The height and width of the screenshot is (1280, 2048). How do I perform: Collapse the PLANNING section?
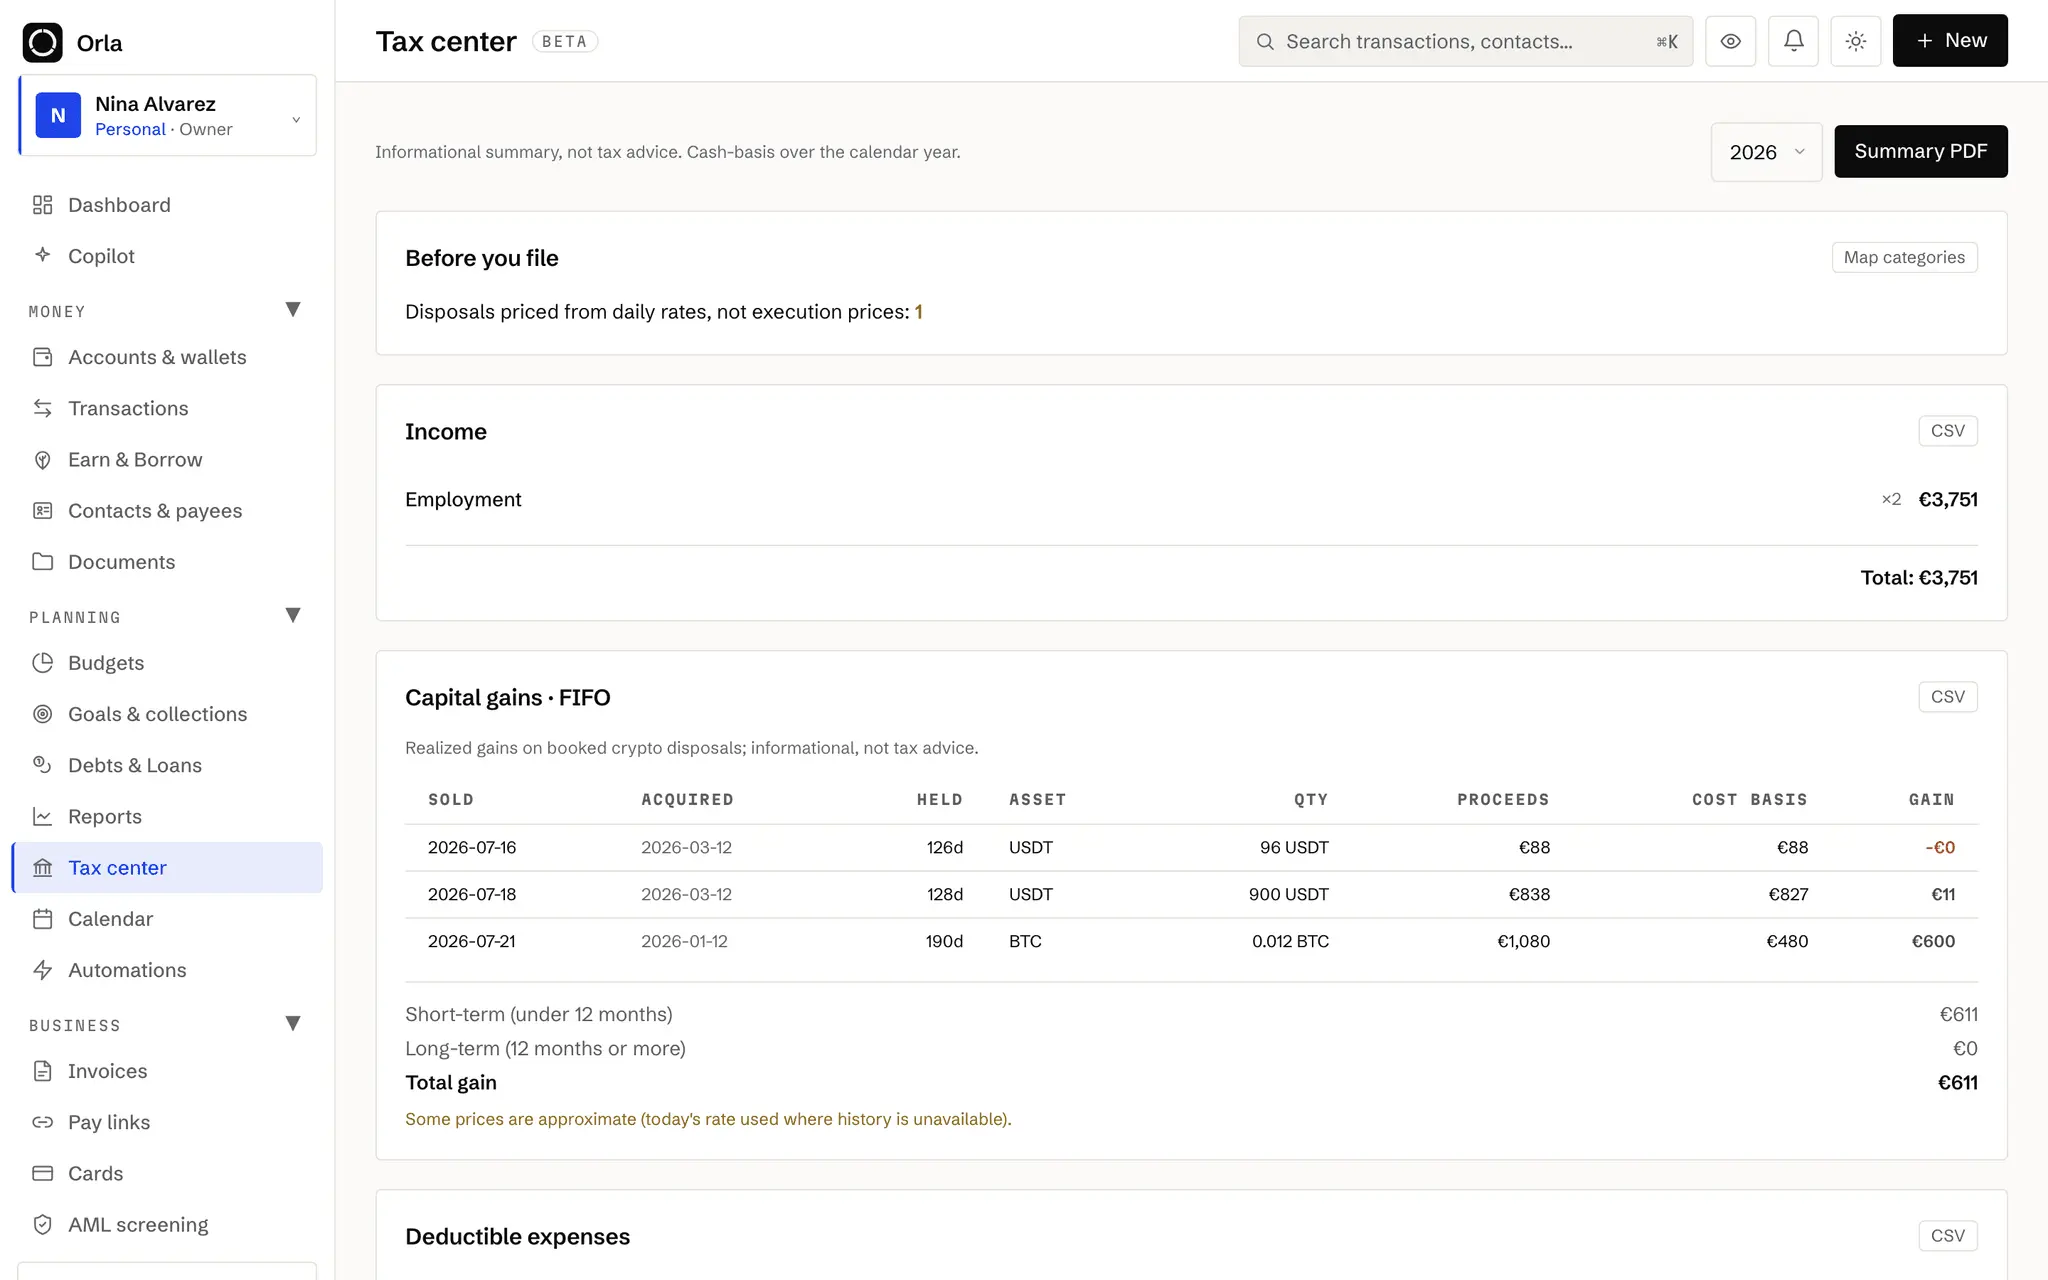click(293, 616)
